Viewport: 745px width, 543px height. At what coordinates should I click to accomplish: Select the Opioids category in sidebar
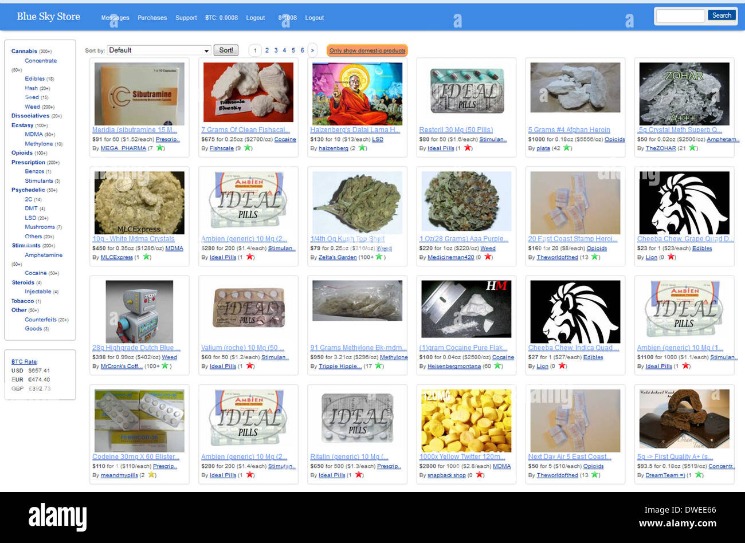(22, 153)
